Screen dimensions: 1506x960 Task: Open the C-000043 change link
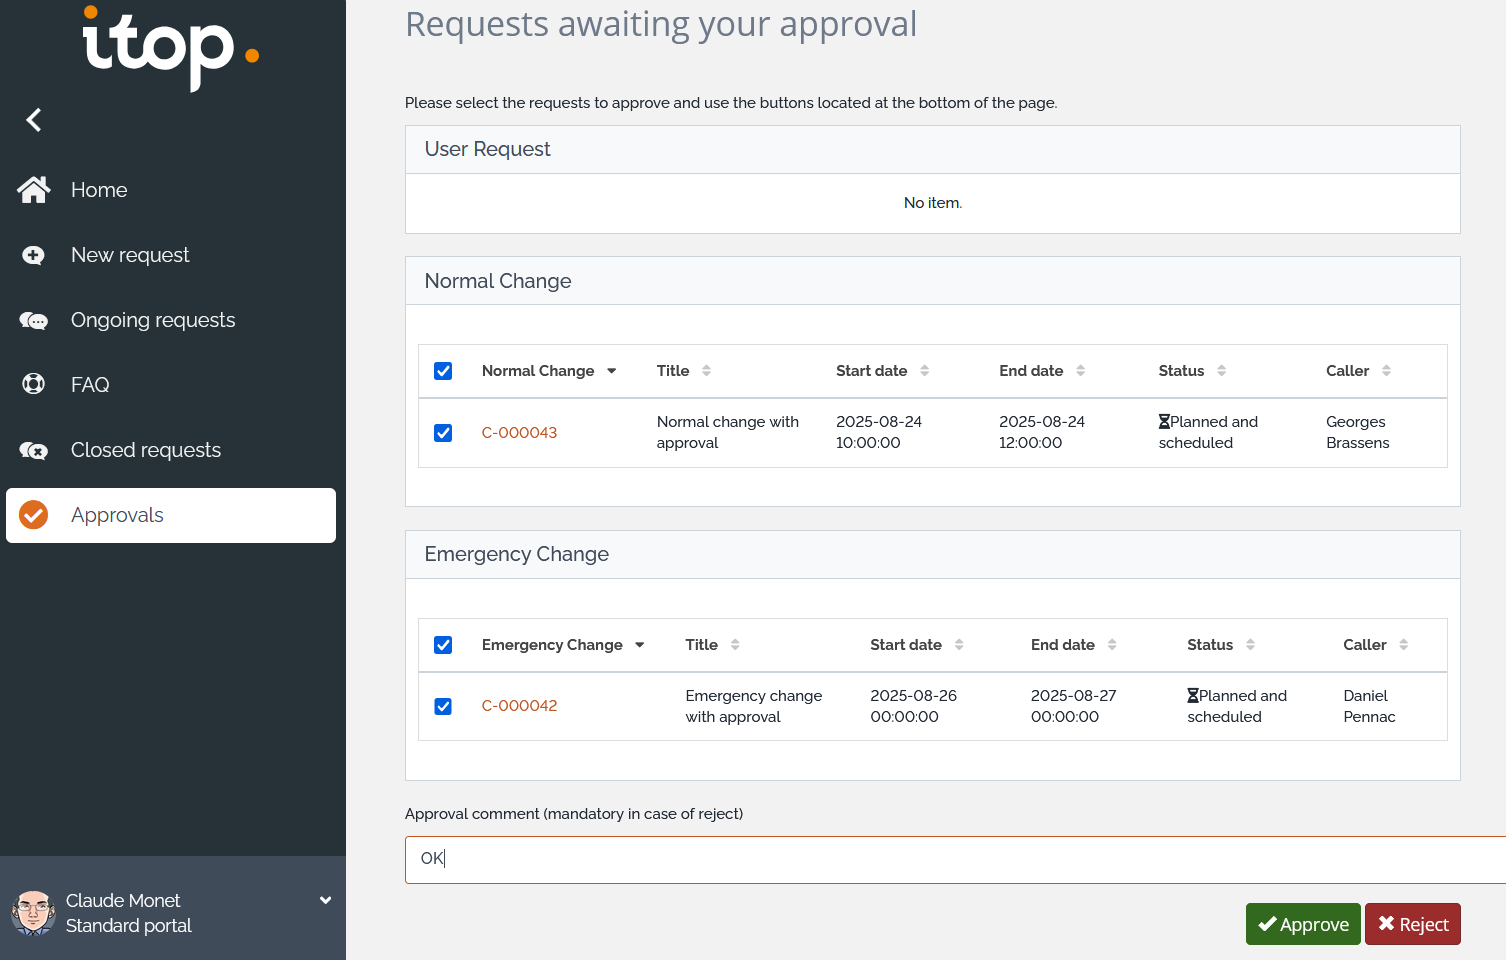(519, 433)
